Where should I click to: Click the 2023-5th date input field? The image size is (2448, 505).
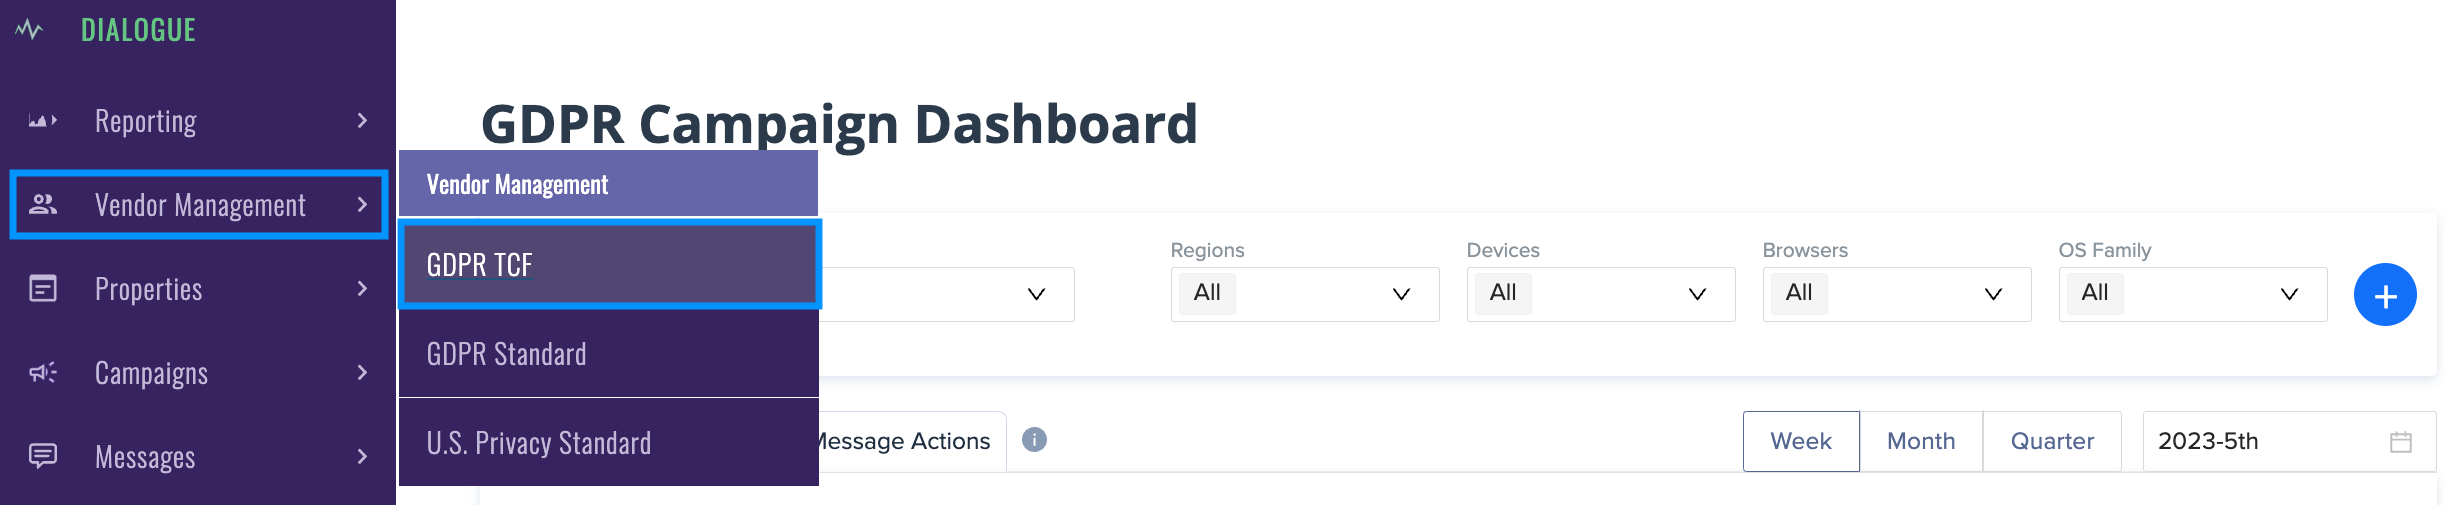click(2260, 441)
